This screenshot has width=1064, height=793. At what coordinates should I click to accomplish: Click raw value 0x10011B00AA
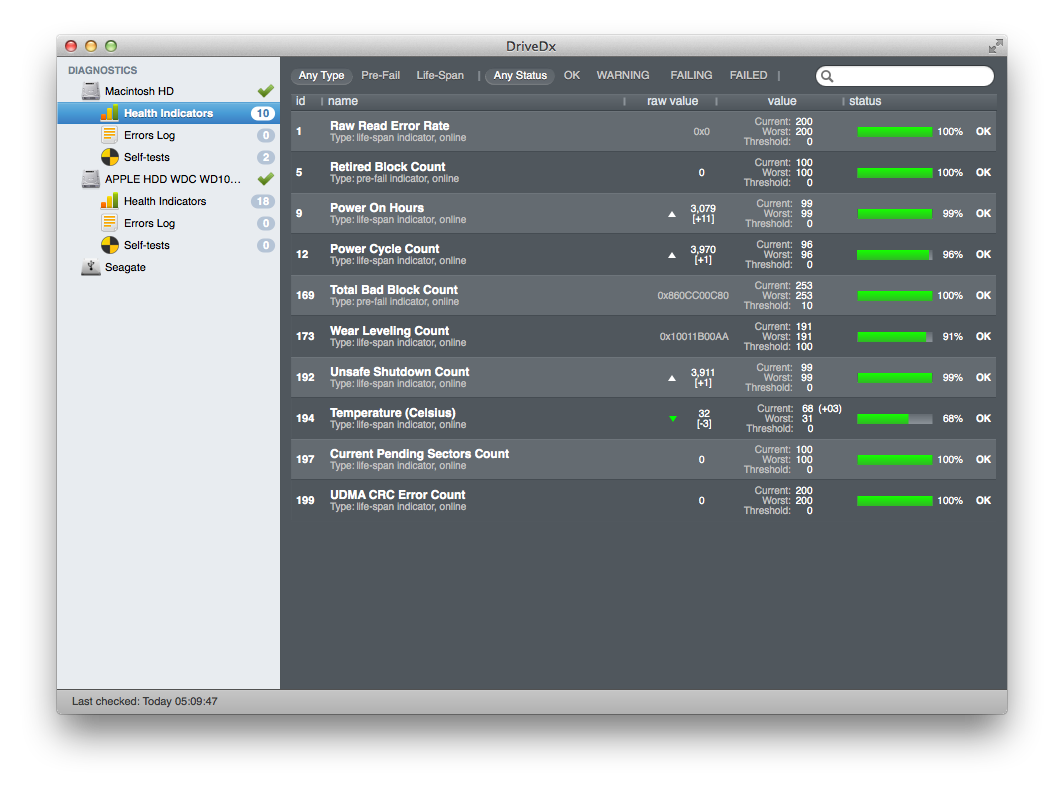pyautogui.click(x=694, y=336)
